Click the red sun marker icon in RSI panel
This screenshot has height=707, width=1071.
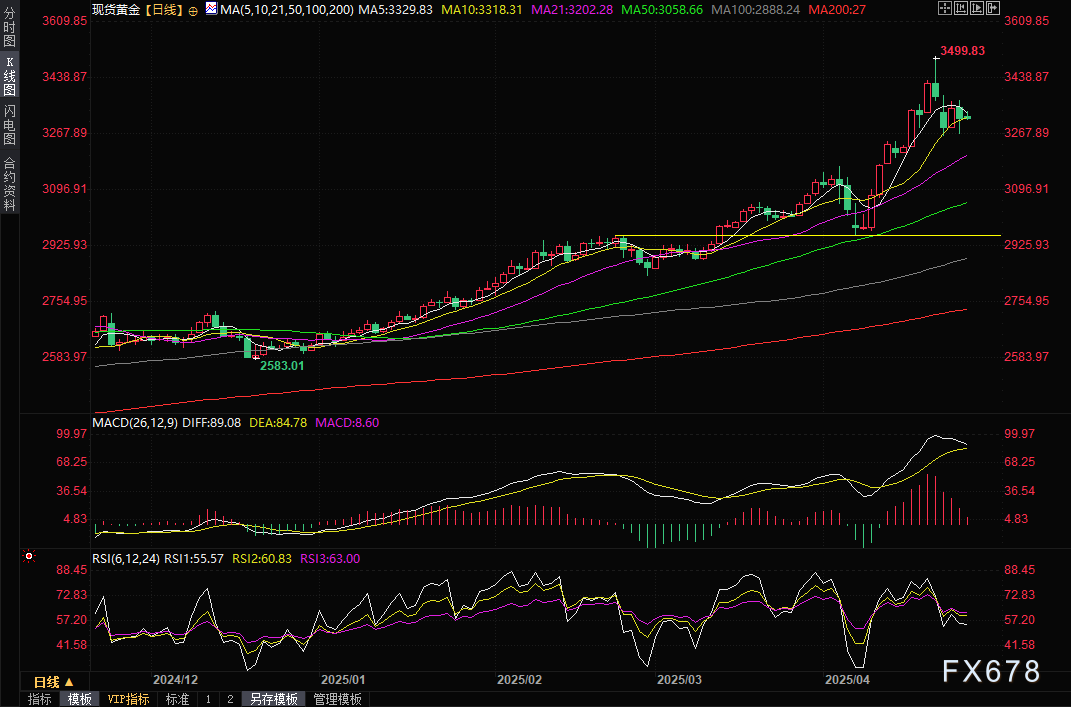click(30, 556)
